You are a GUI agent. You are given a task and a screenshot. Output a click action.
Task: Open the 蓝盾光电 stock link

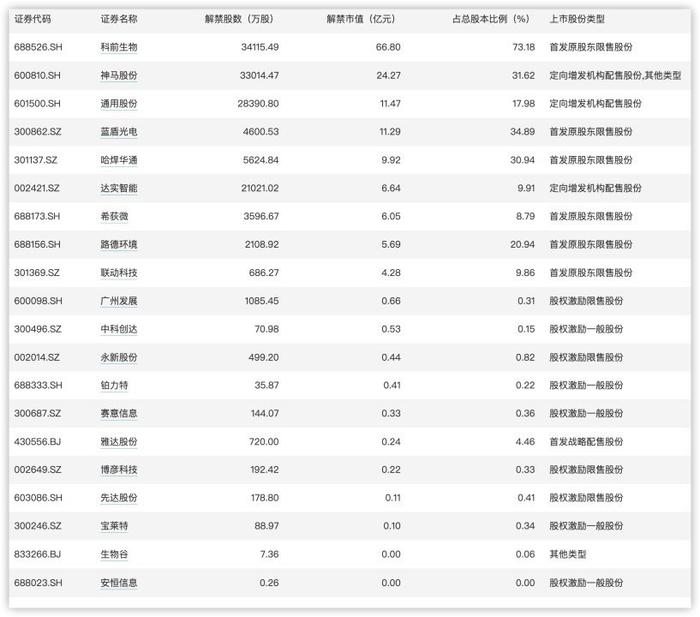119,131
